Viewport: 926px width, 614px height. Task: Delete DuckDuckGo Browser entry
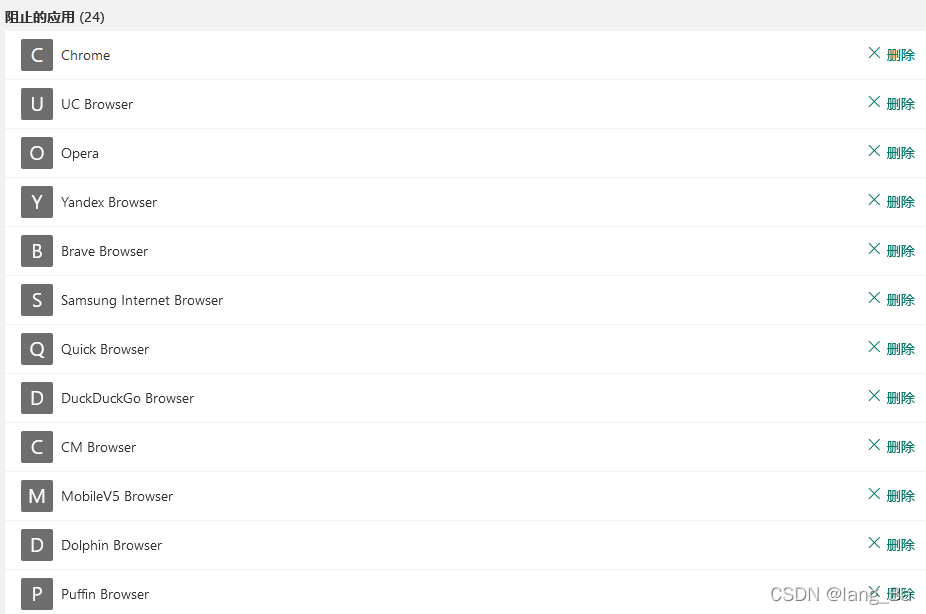[891, 397]
